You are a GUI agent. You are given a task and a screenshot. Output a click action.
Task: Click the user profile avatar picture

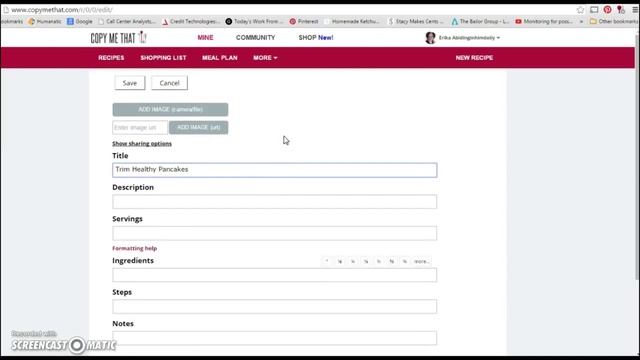click(x=430, y=38)
